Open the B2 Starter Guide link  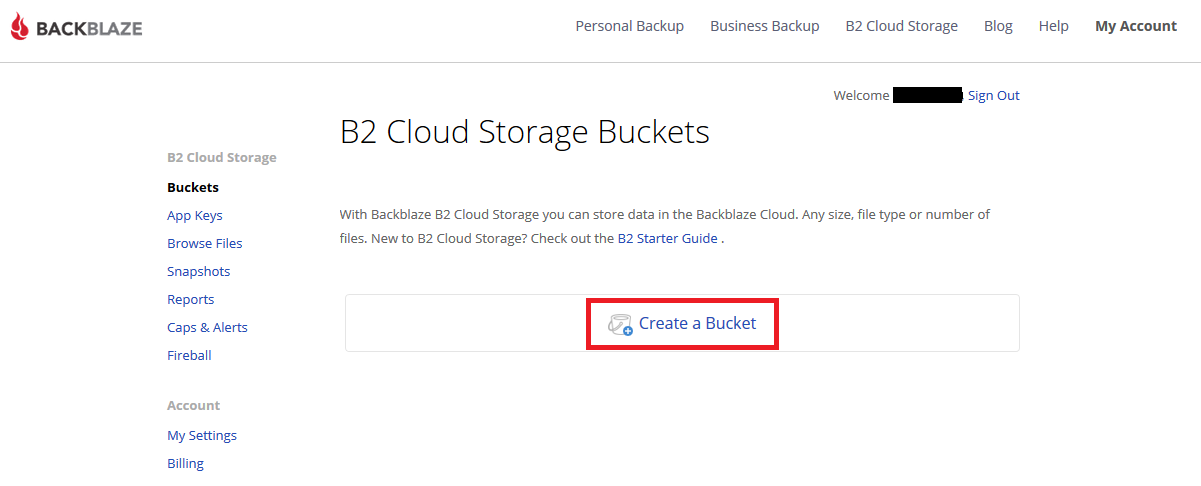(x=667, y=238)
